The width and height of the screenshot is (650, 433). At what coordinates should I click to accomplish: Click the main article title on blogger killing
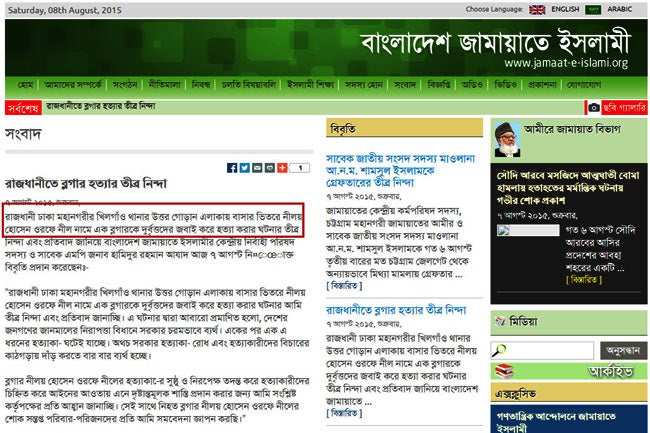tap(86, 184)
